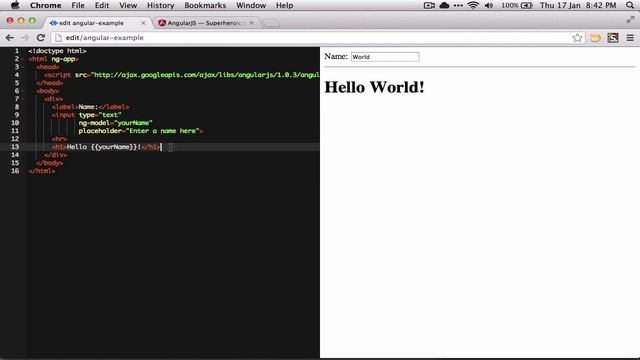Close the AngularJS Superheroic tab
The height and width of the screenshot is (360, 640).
(x=252, y=23)
